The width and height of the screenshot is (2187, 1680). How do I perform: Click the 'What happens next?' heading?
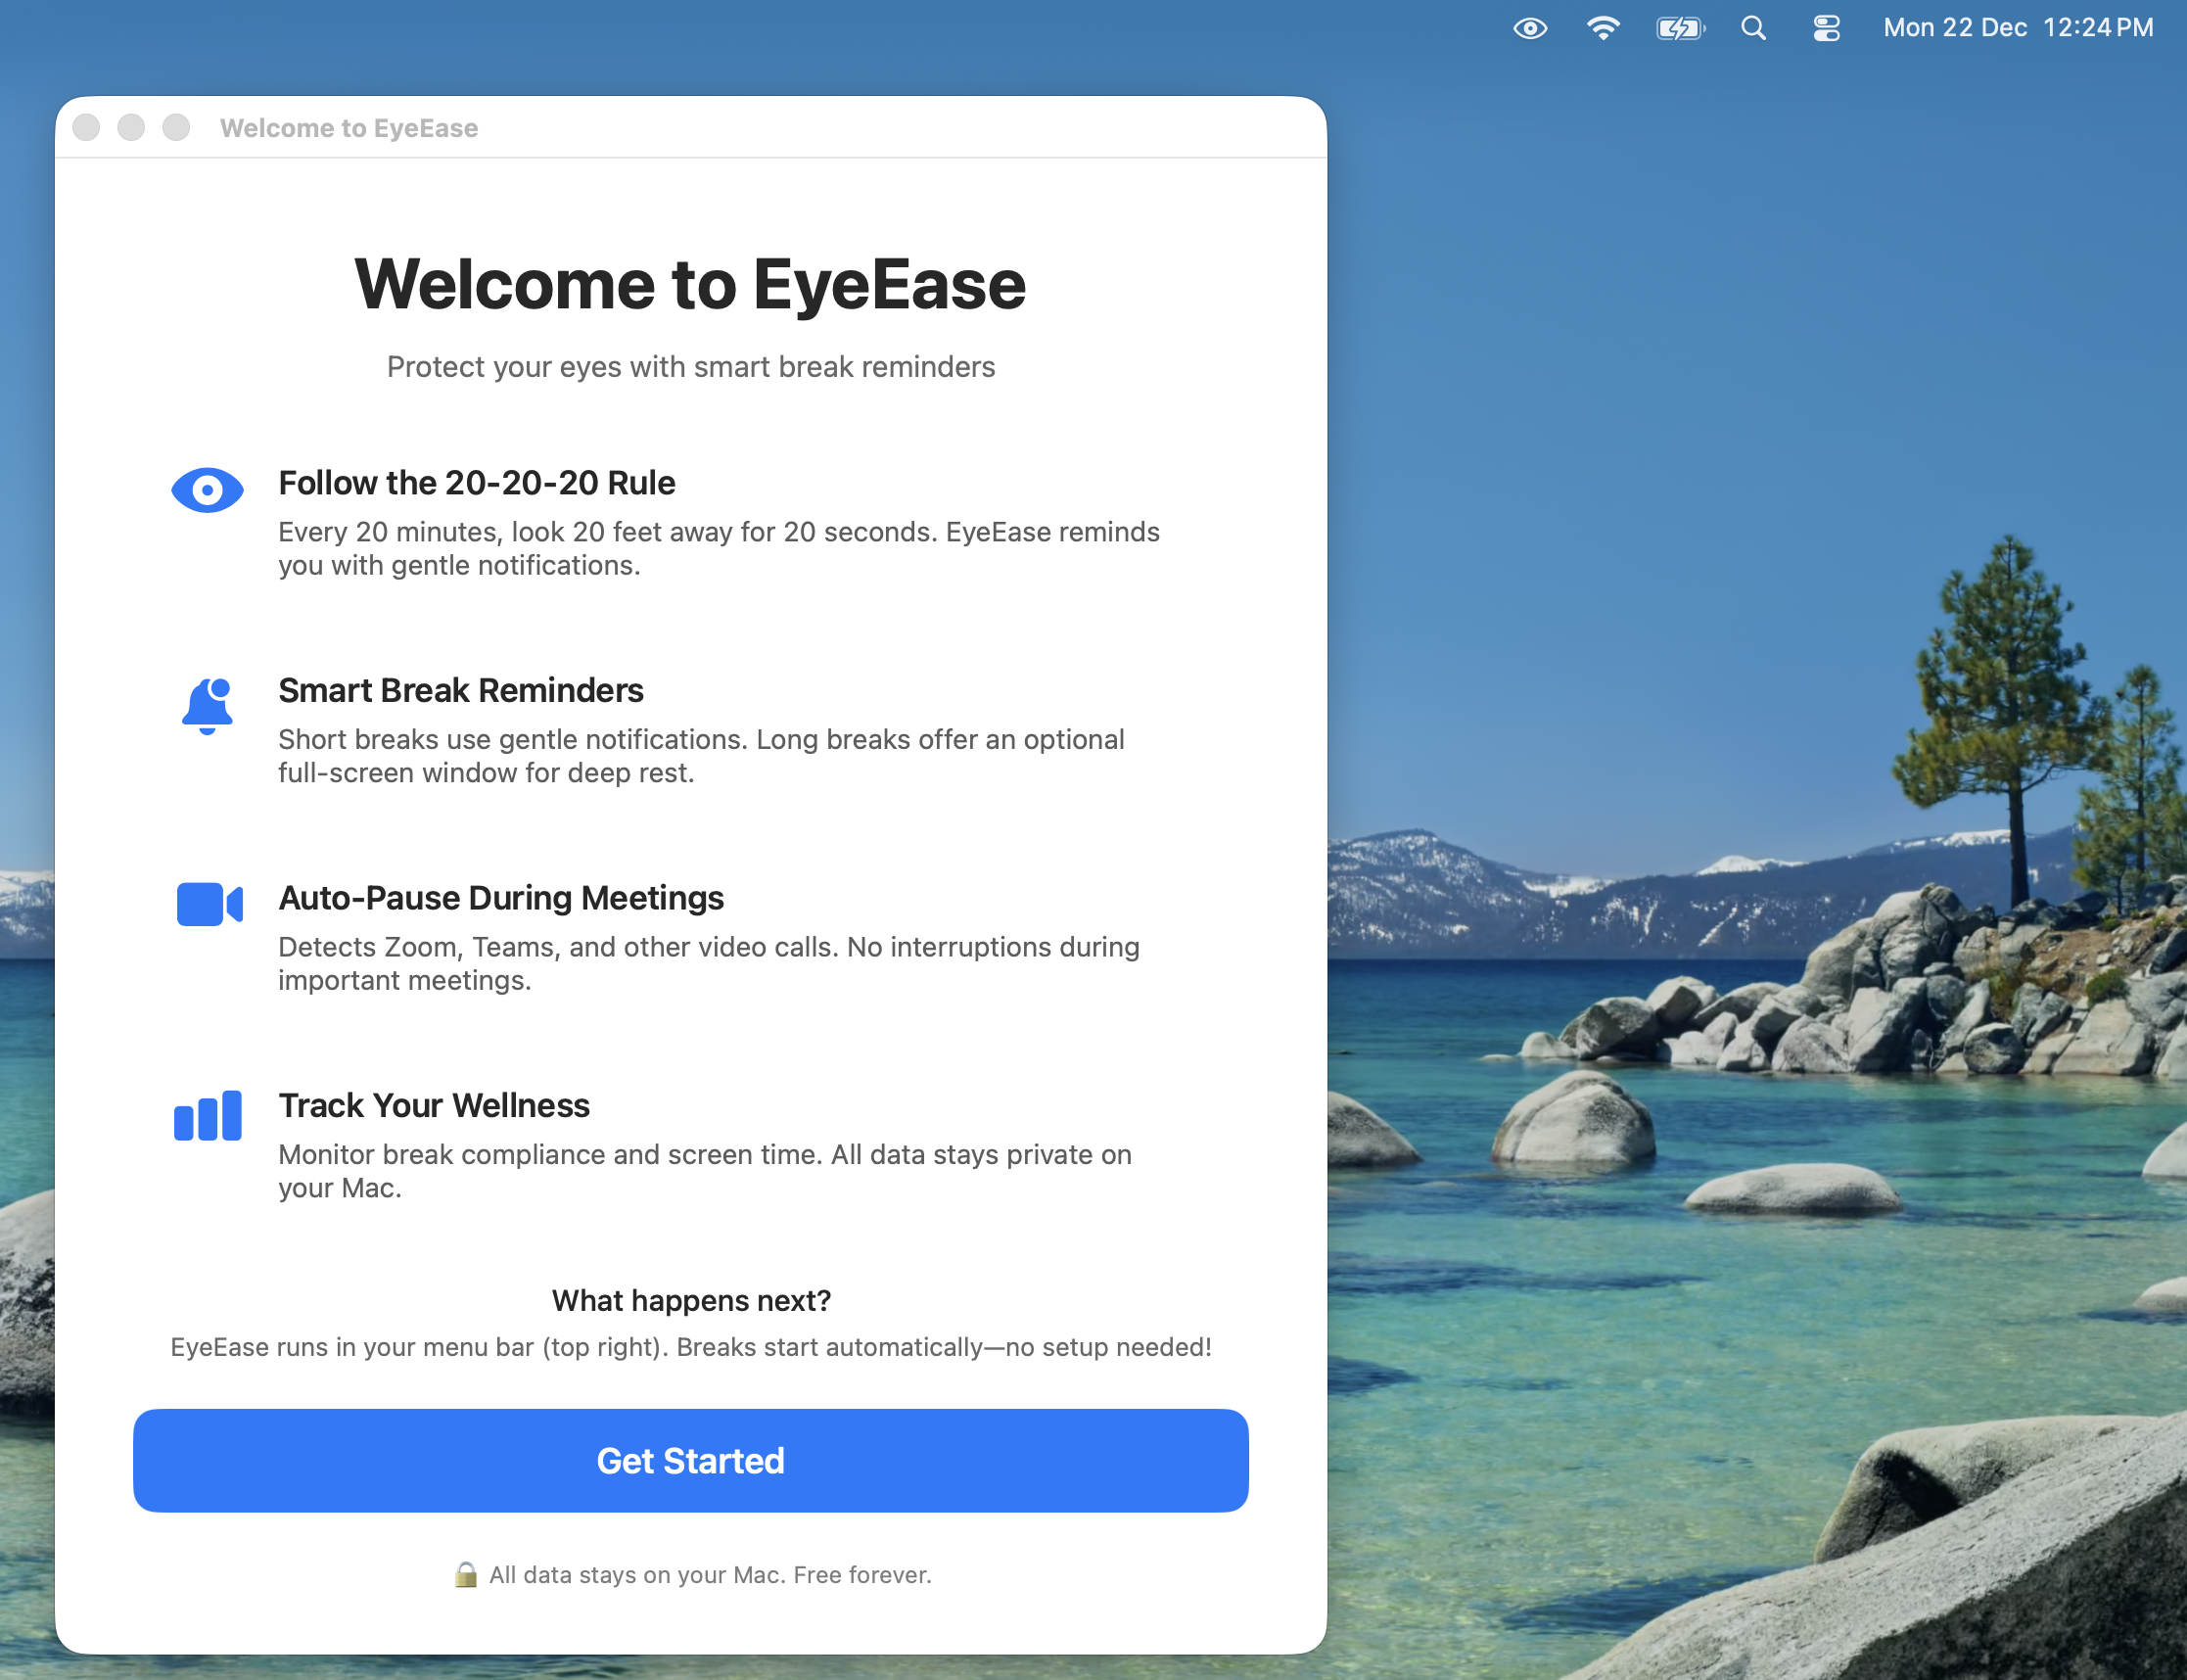pyautogui.click(x=690, y=1300)
